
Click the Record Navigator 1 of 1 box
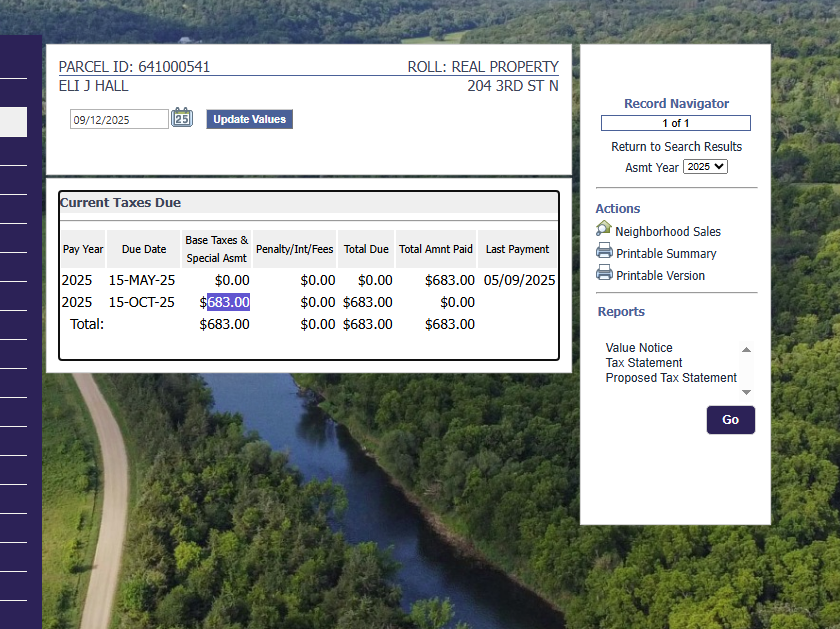tap(676, 123)
